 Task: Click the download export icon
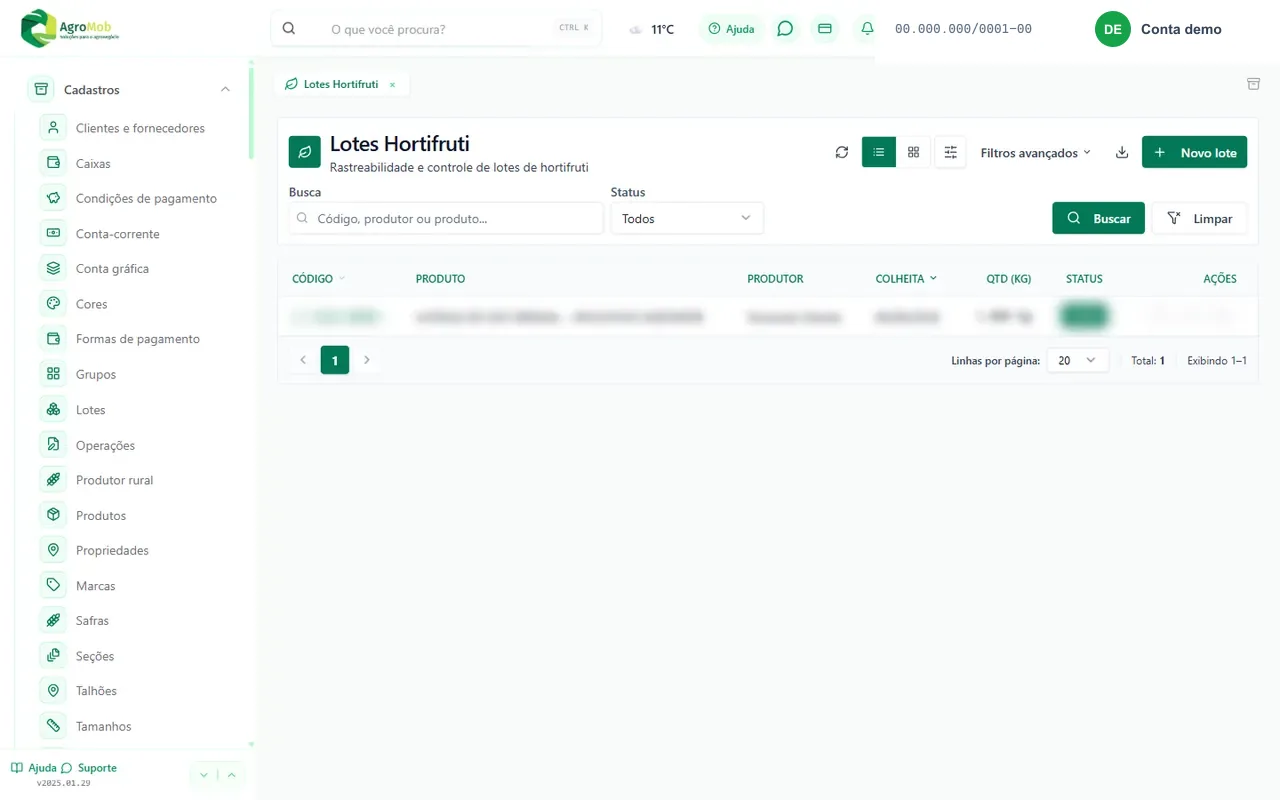pos(1122,152)
